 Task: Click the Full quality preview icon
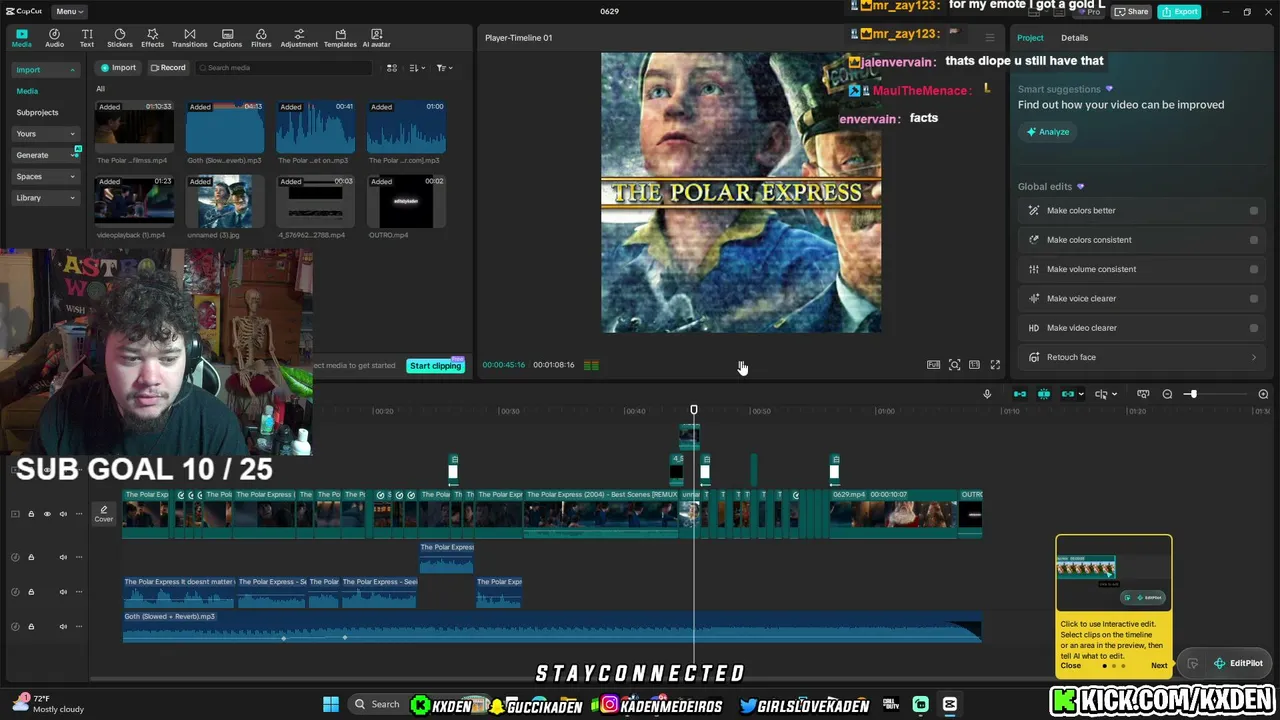tap(933, 365)
